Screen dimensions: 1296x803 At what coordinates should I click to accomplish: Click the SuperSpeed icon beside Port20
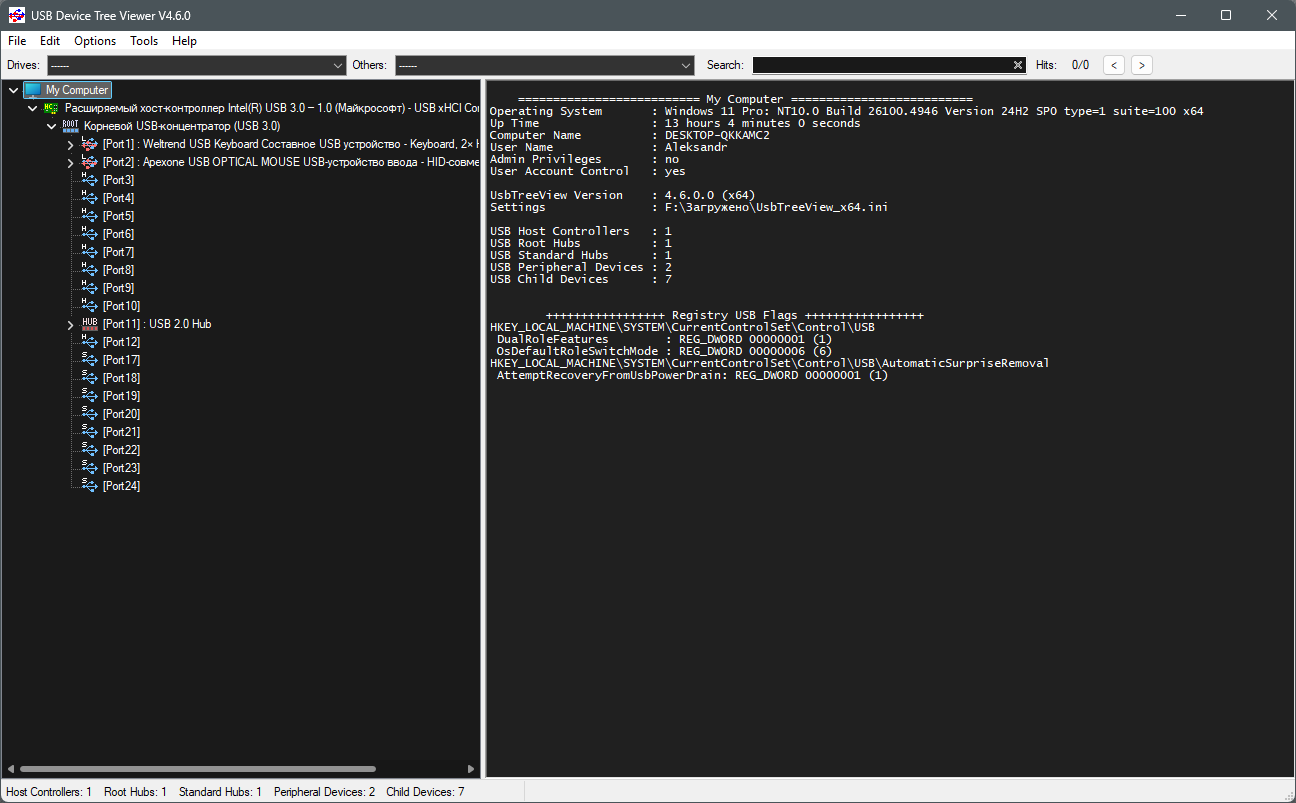90,414
